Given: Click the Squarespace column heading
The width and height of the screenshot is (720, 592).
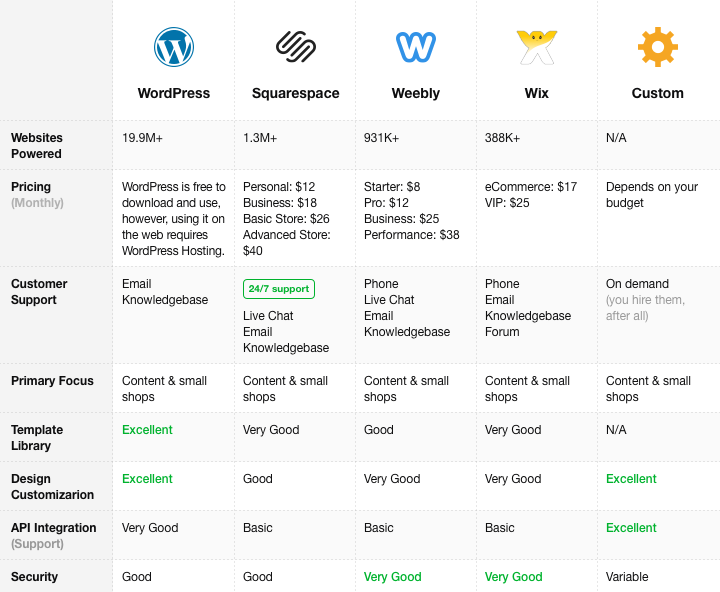Looking at the screenshot, I should [x=295, y=93].
